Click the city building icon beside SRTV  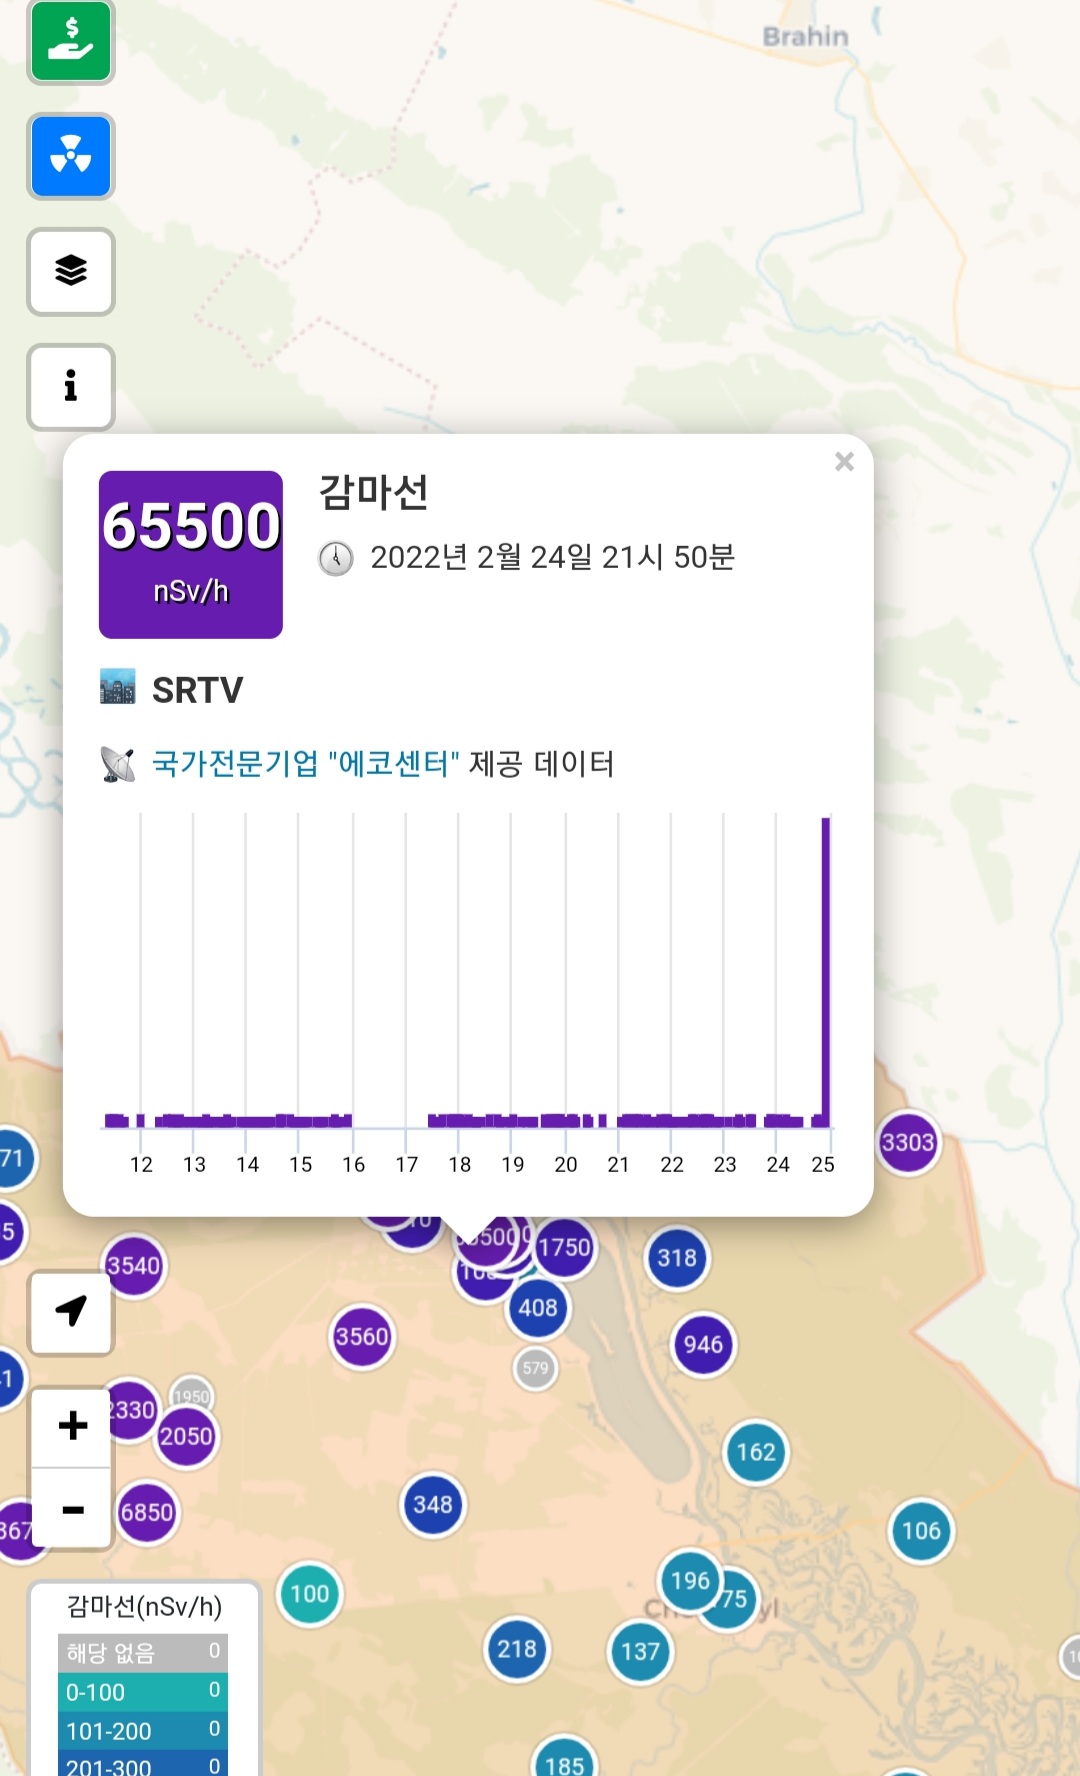point(118,688)
